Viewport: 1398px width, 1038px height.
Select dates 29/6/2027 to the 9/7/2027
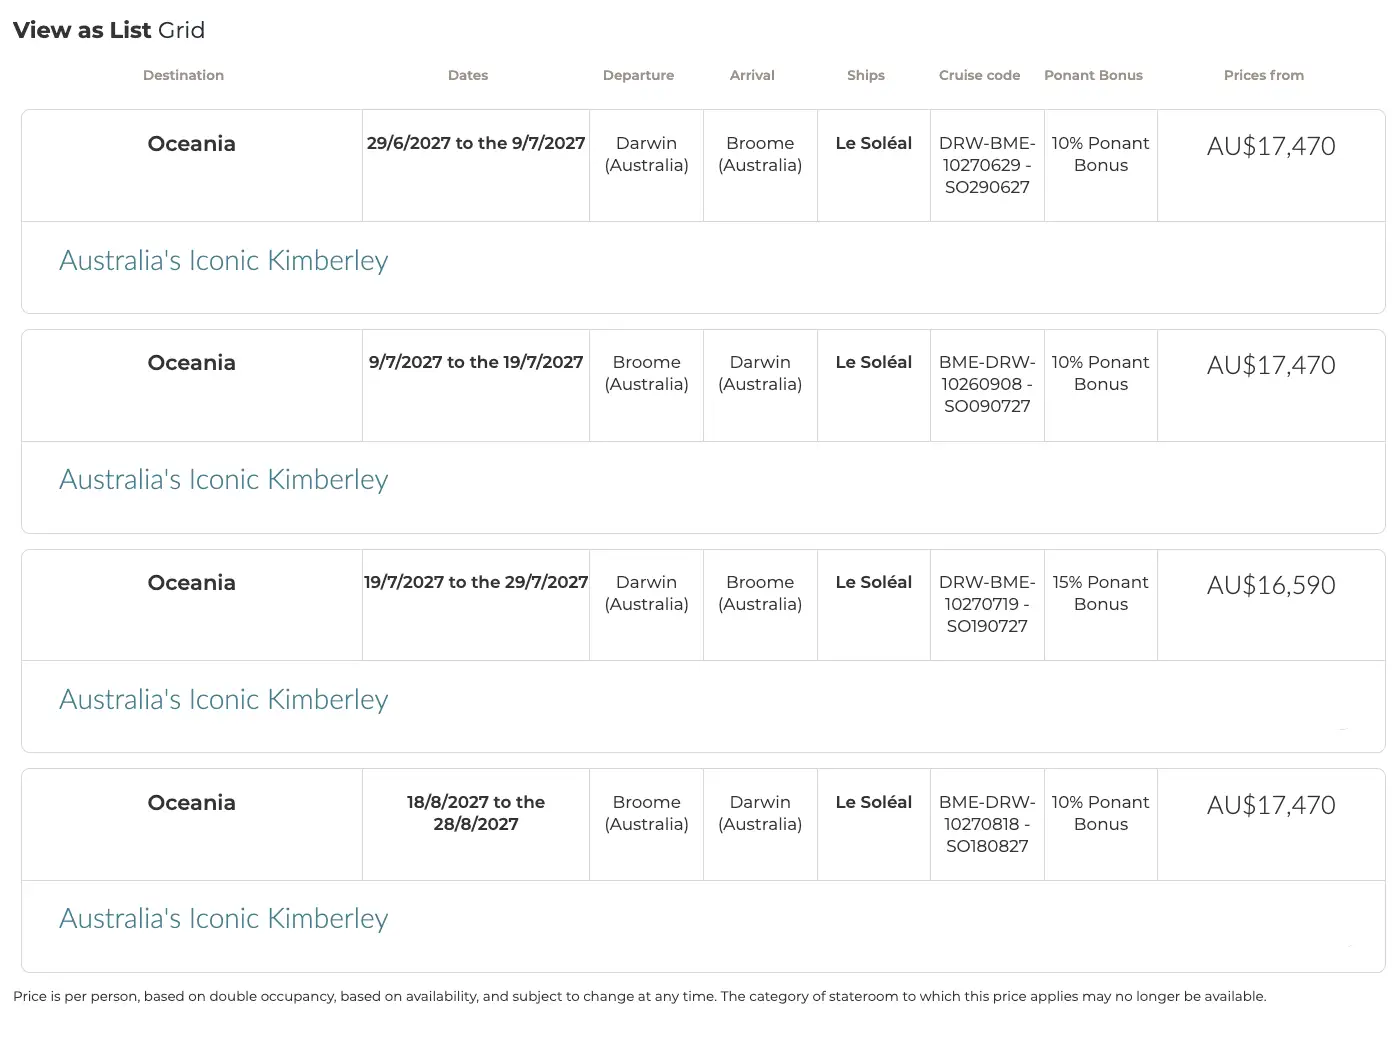pyautogui.click(x=476, y=143)
